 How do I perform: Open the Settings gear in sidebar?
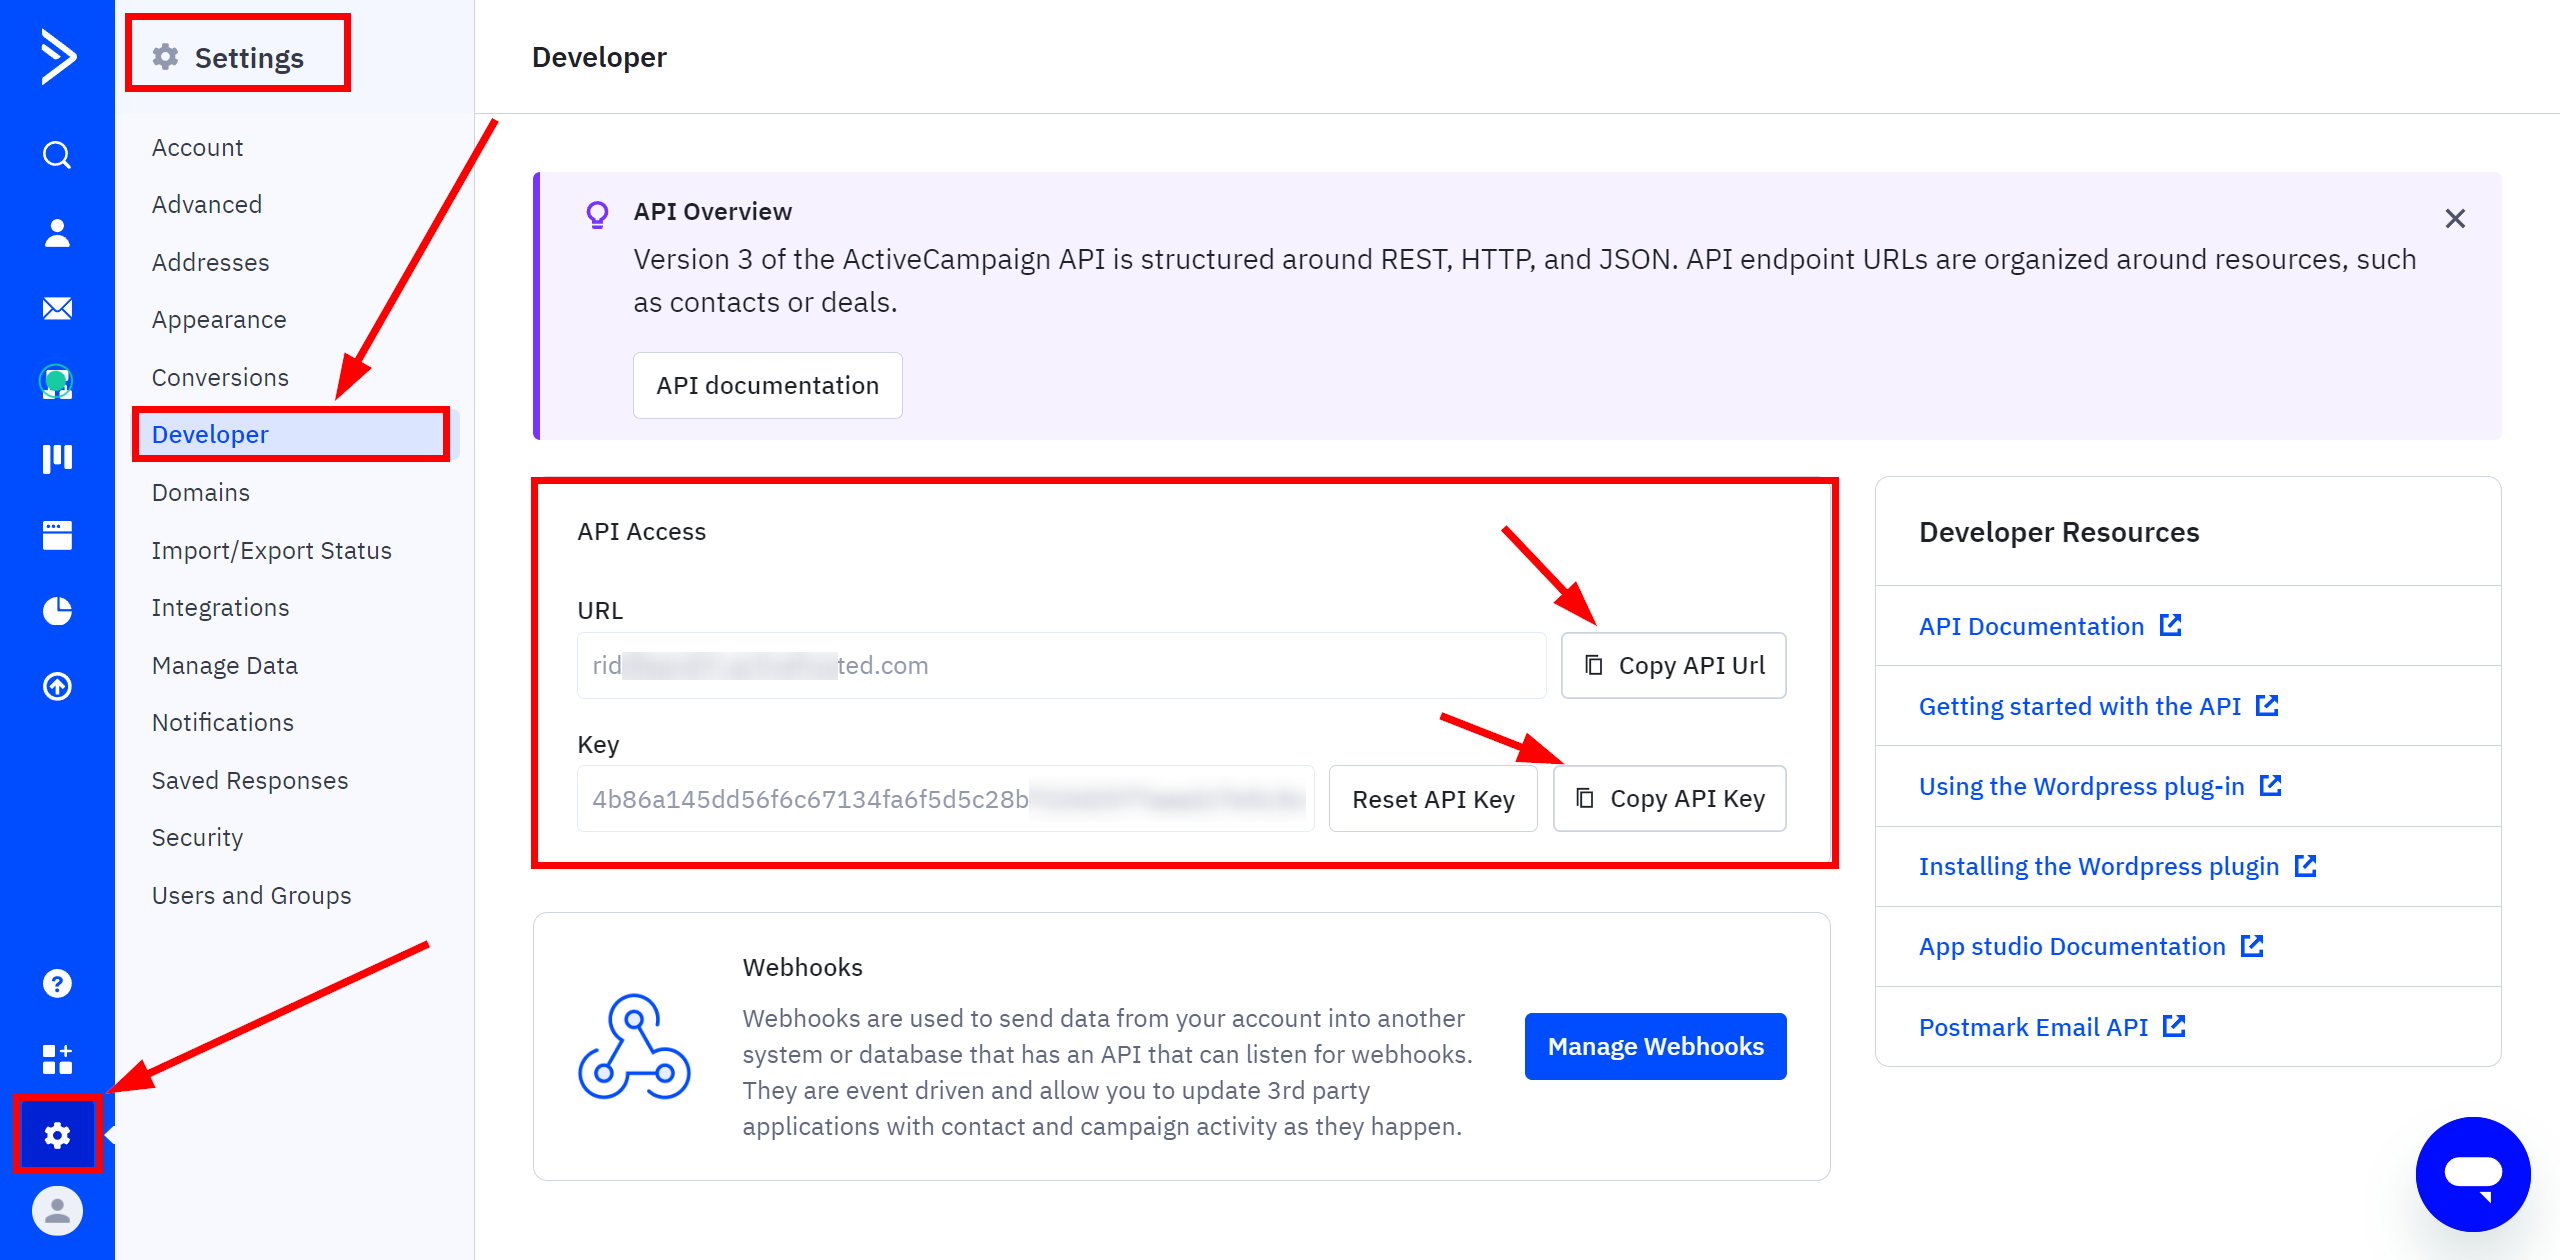(x=57, y=1135)
